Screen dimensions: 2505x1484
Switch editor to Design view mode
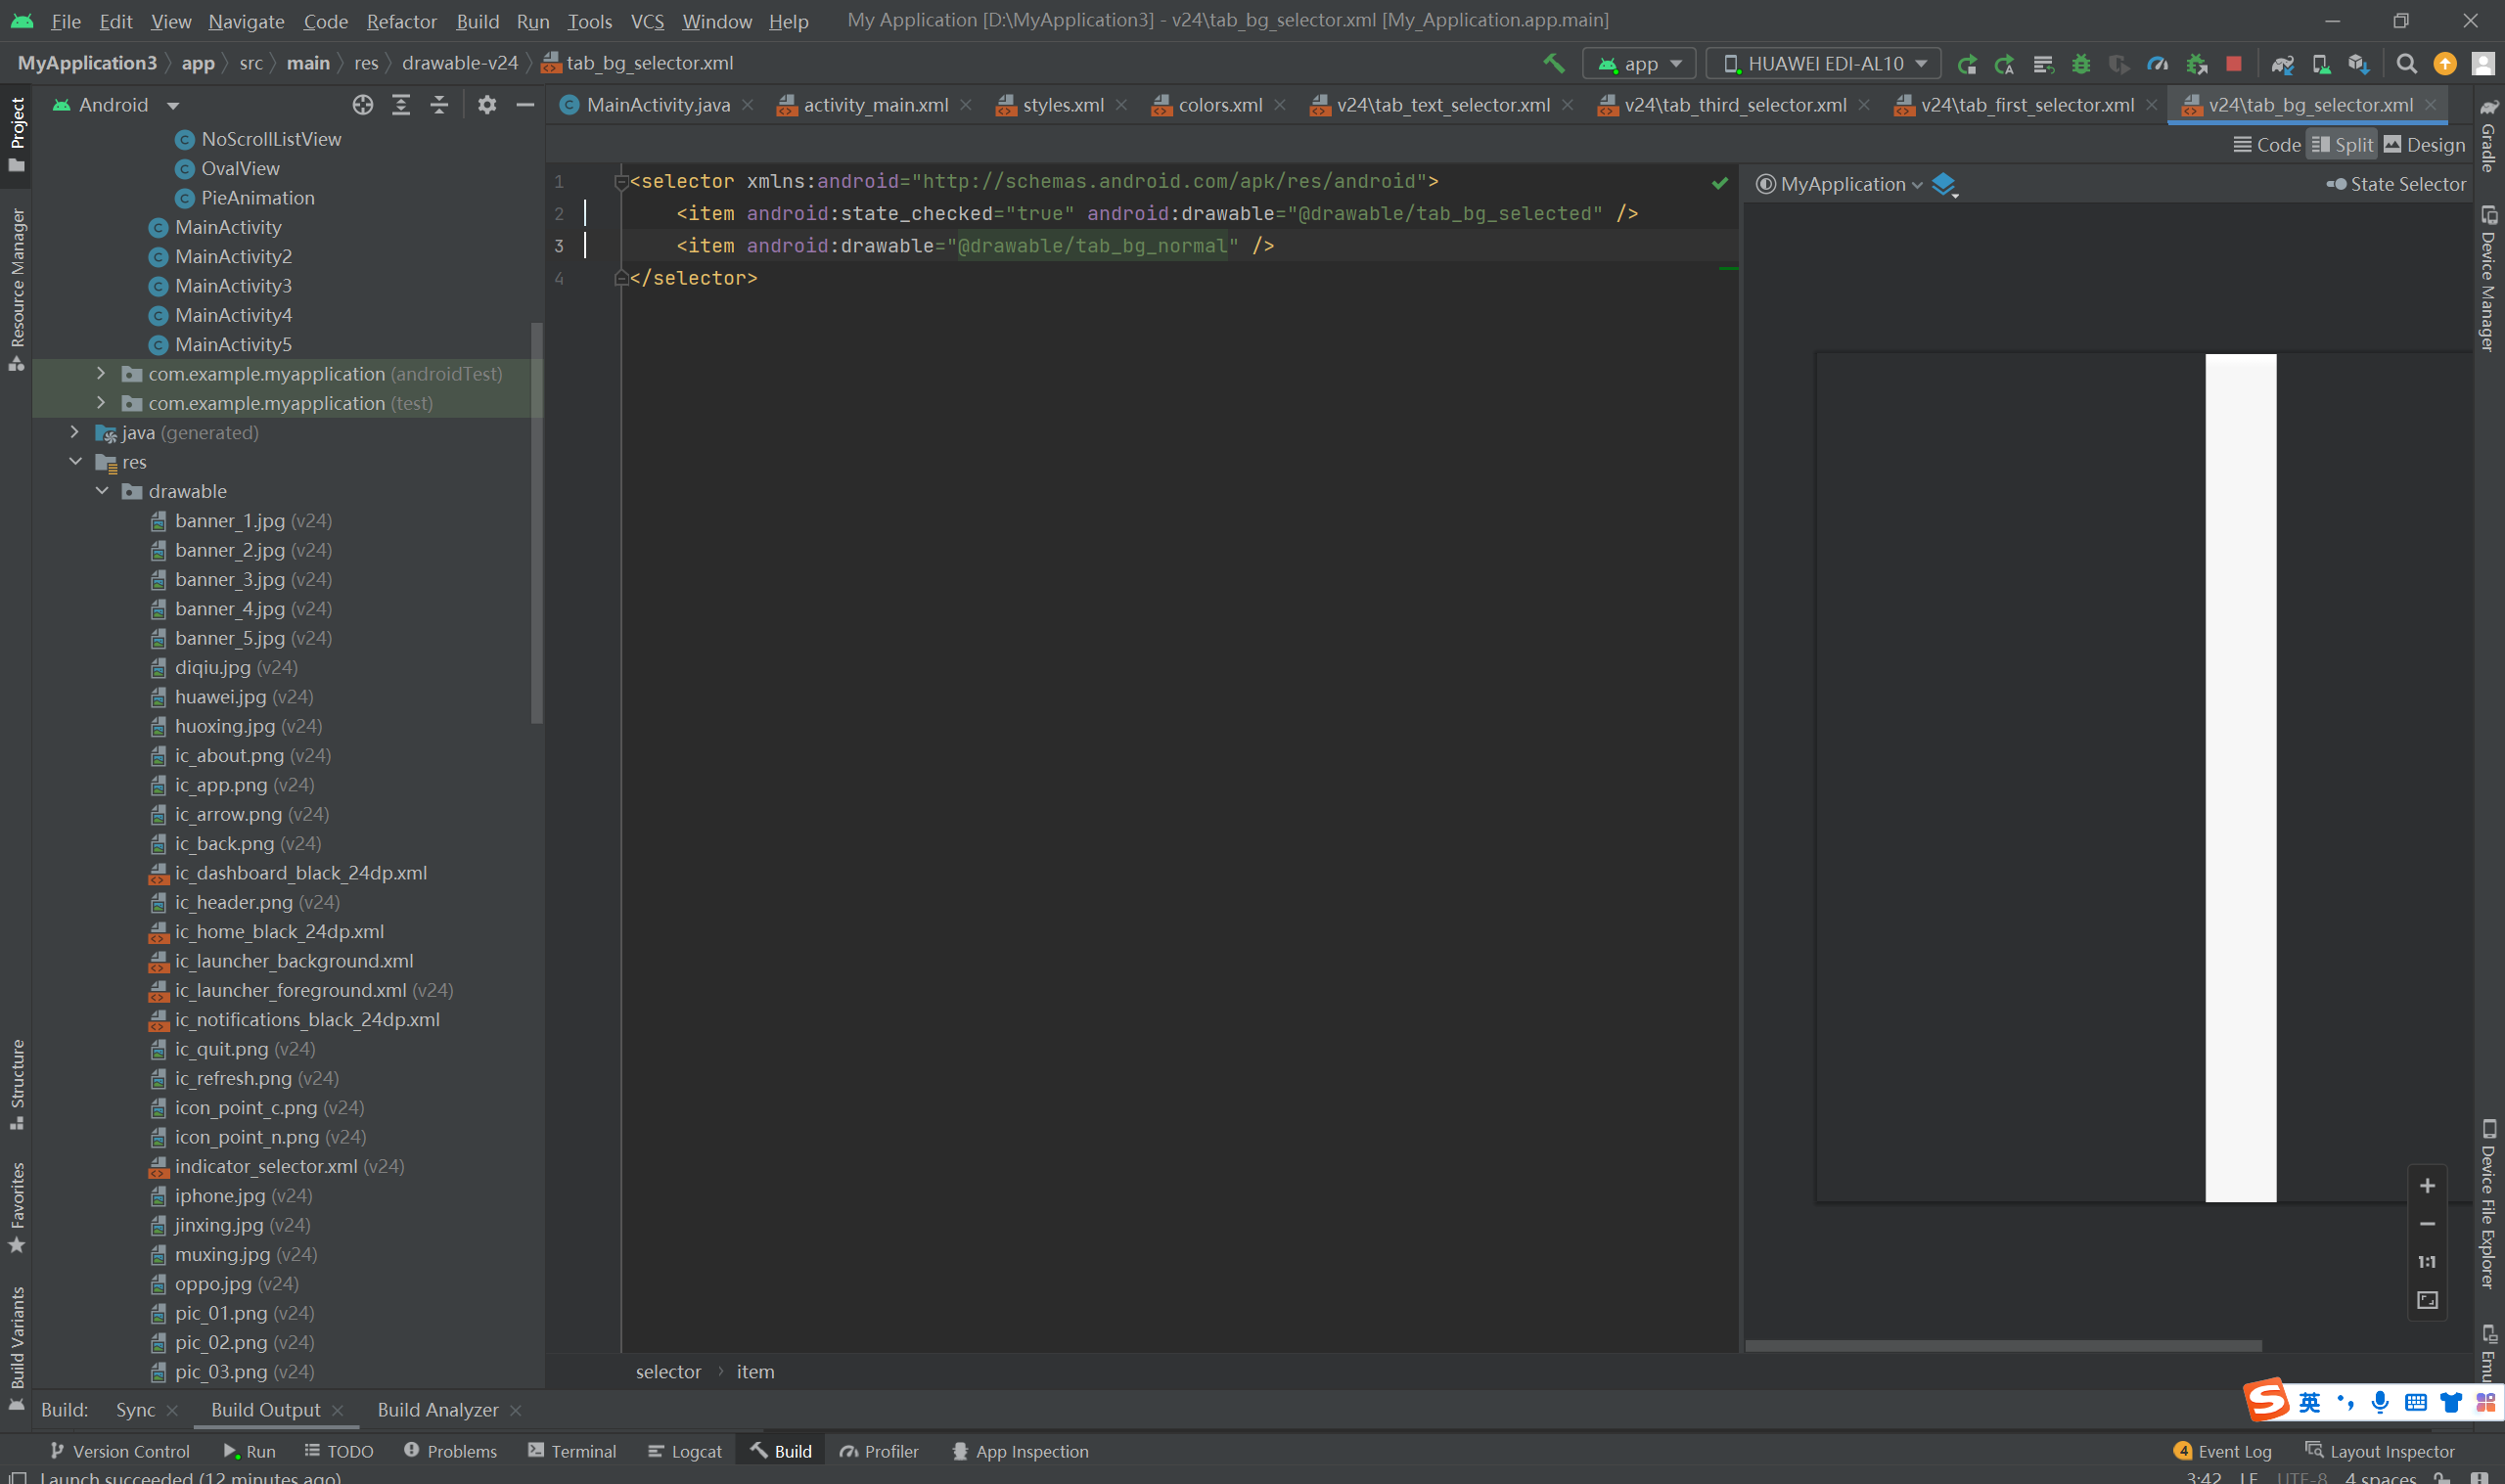pyautogui.click(x=2424, y=145)
